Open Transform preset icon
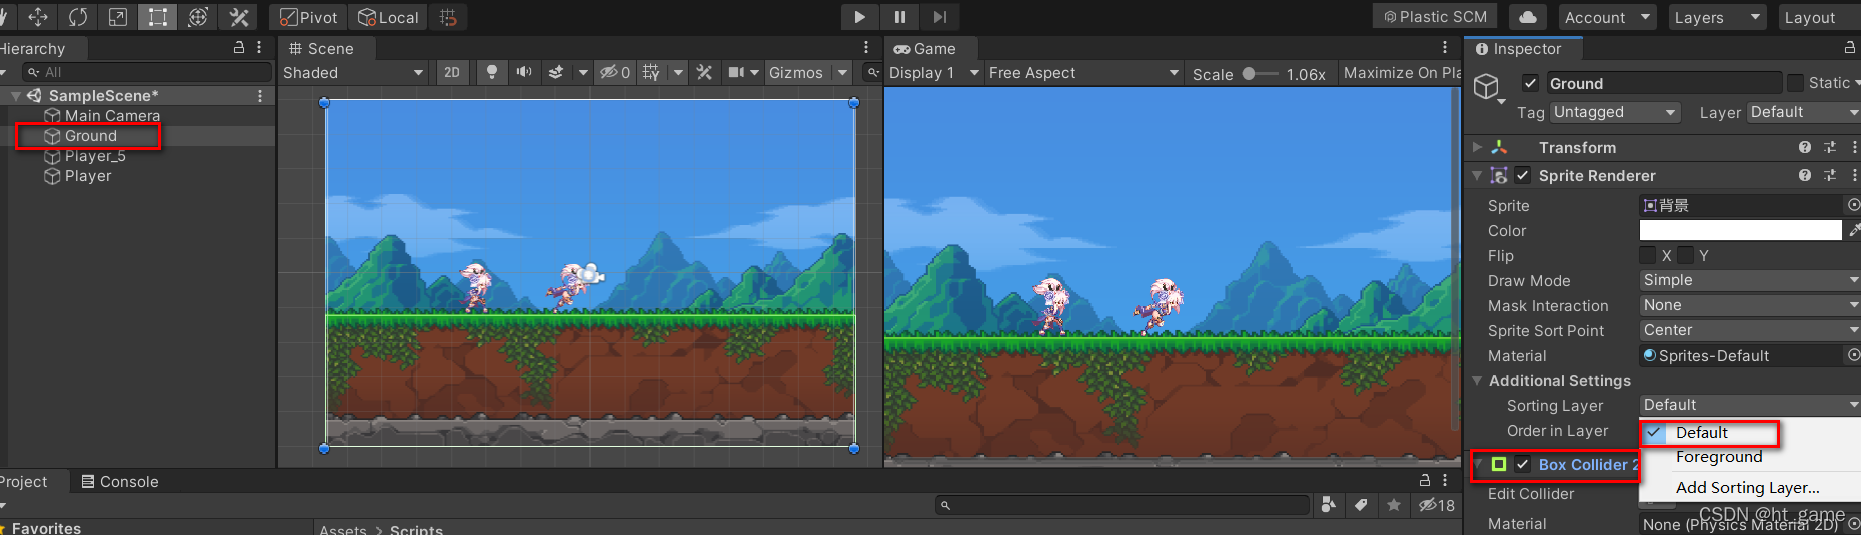1861x535 pixels. 1830,147
